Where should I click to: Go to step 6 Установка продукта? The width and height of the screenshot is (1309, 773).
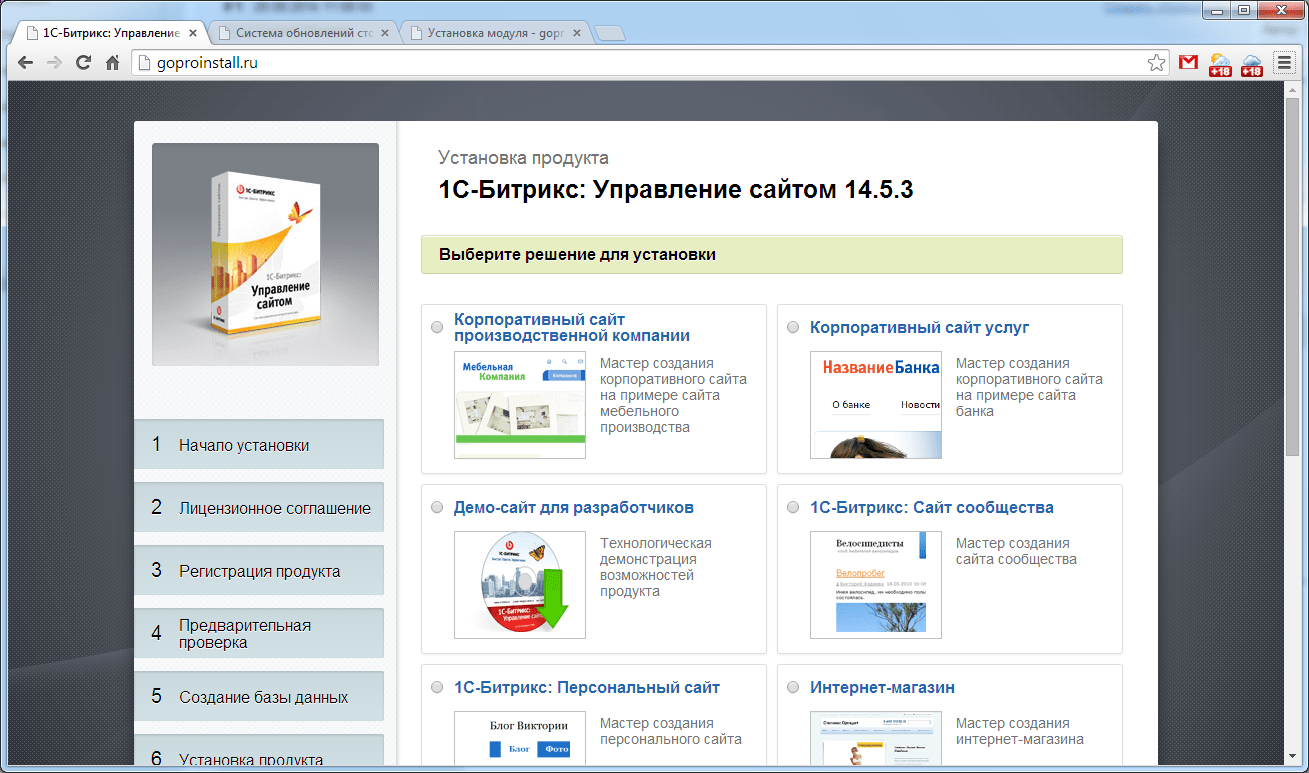(x=259, y=751)
